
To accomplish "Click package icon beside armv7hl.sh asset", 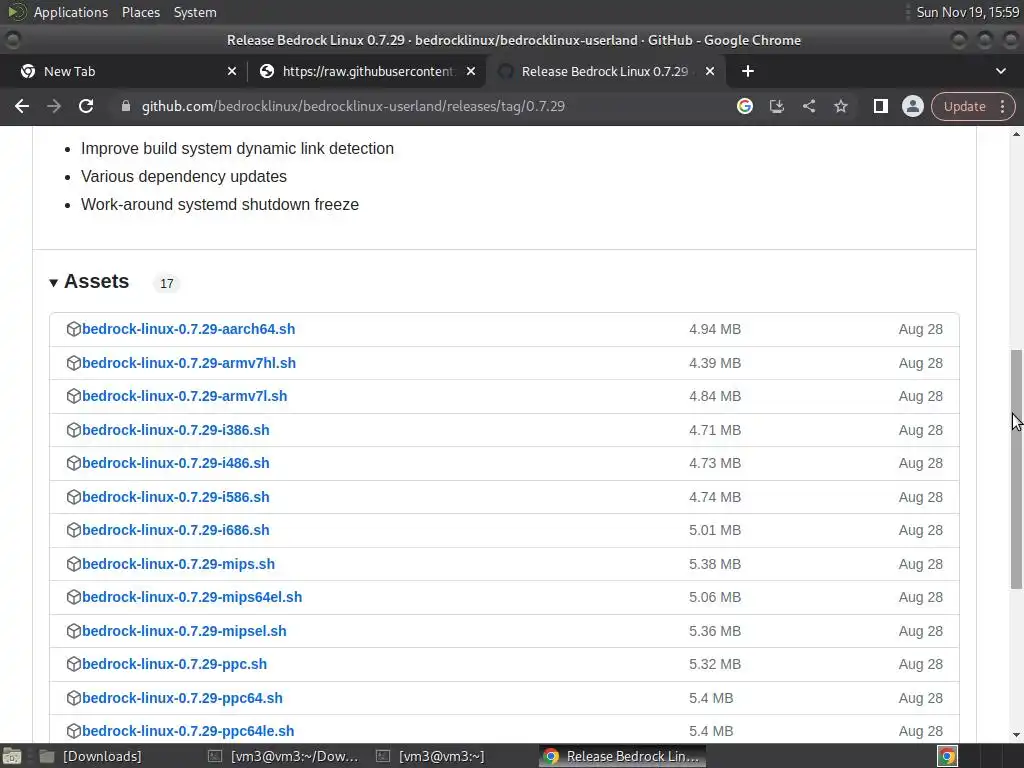I will click(x=74, y=362).
